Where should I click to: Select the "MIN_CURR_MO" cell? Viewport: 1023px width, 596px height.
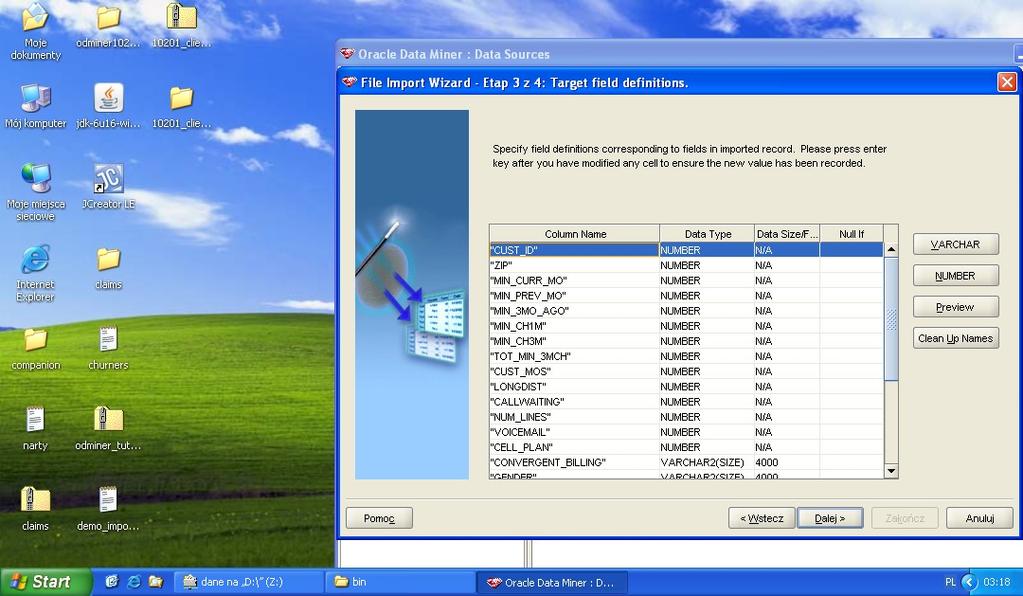575,280
